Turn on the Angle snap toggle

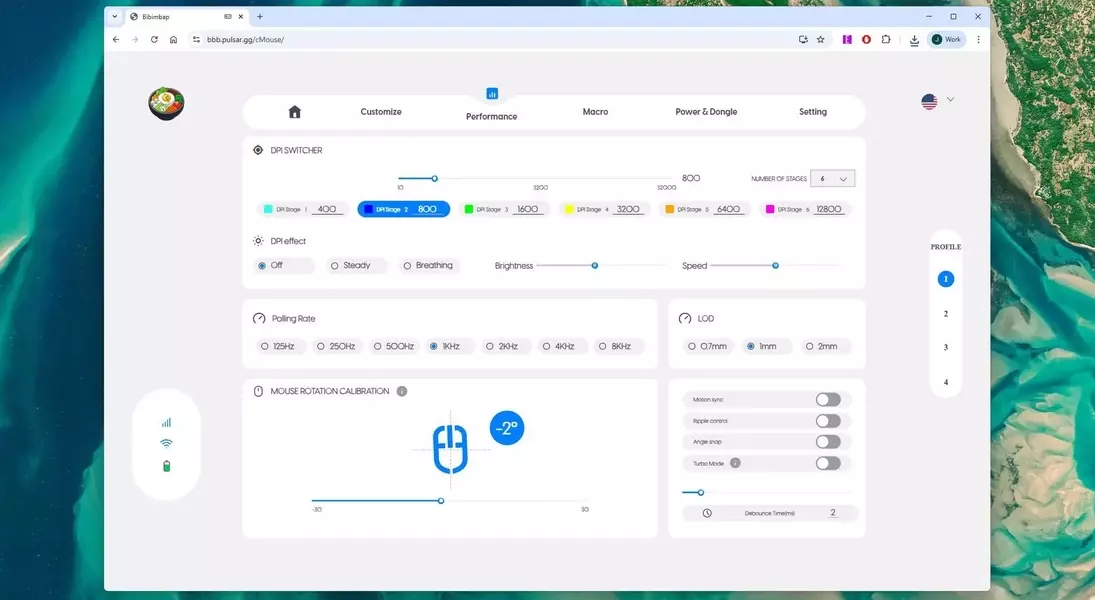[x=827, y=442]
